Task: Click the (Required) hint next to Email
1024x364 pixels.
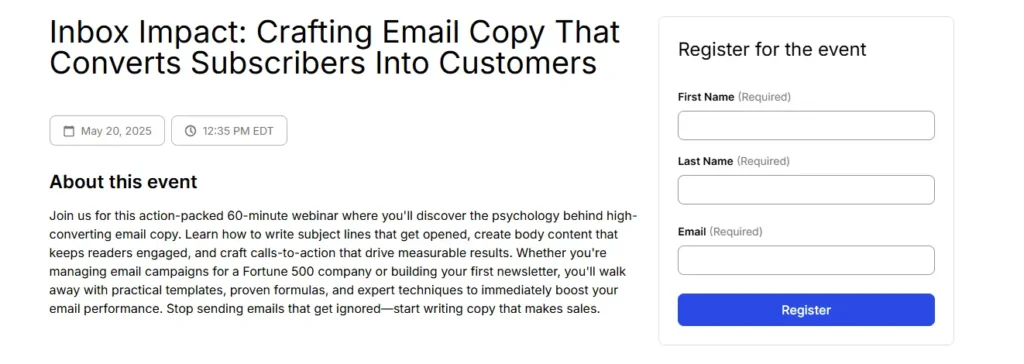Action: click(x=736, y=232)
